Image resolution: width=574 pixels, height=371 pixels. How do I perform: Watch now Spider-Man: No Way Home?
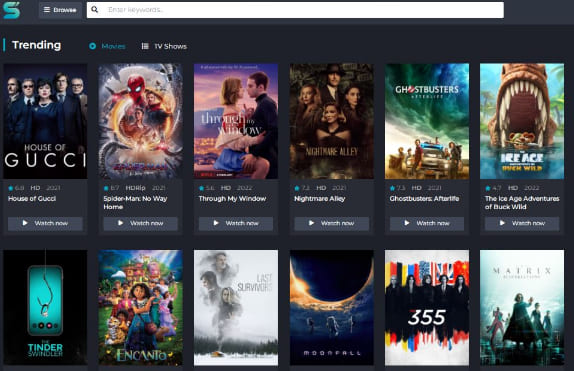(141, 223)
